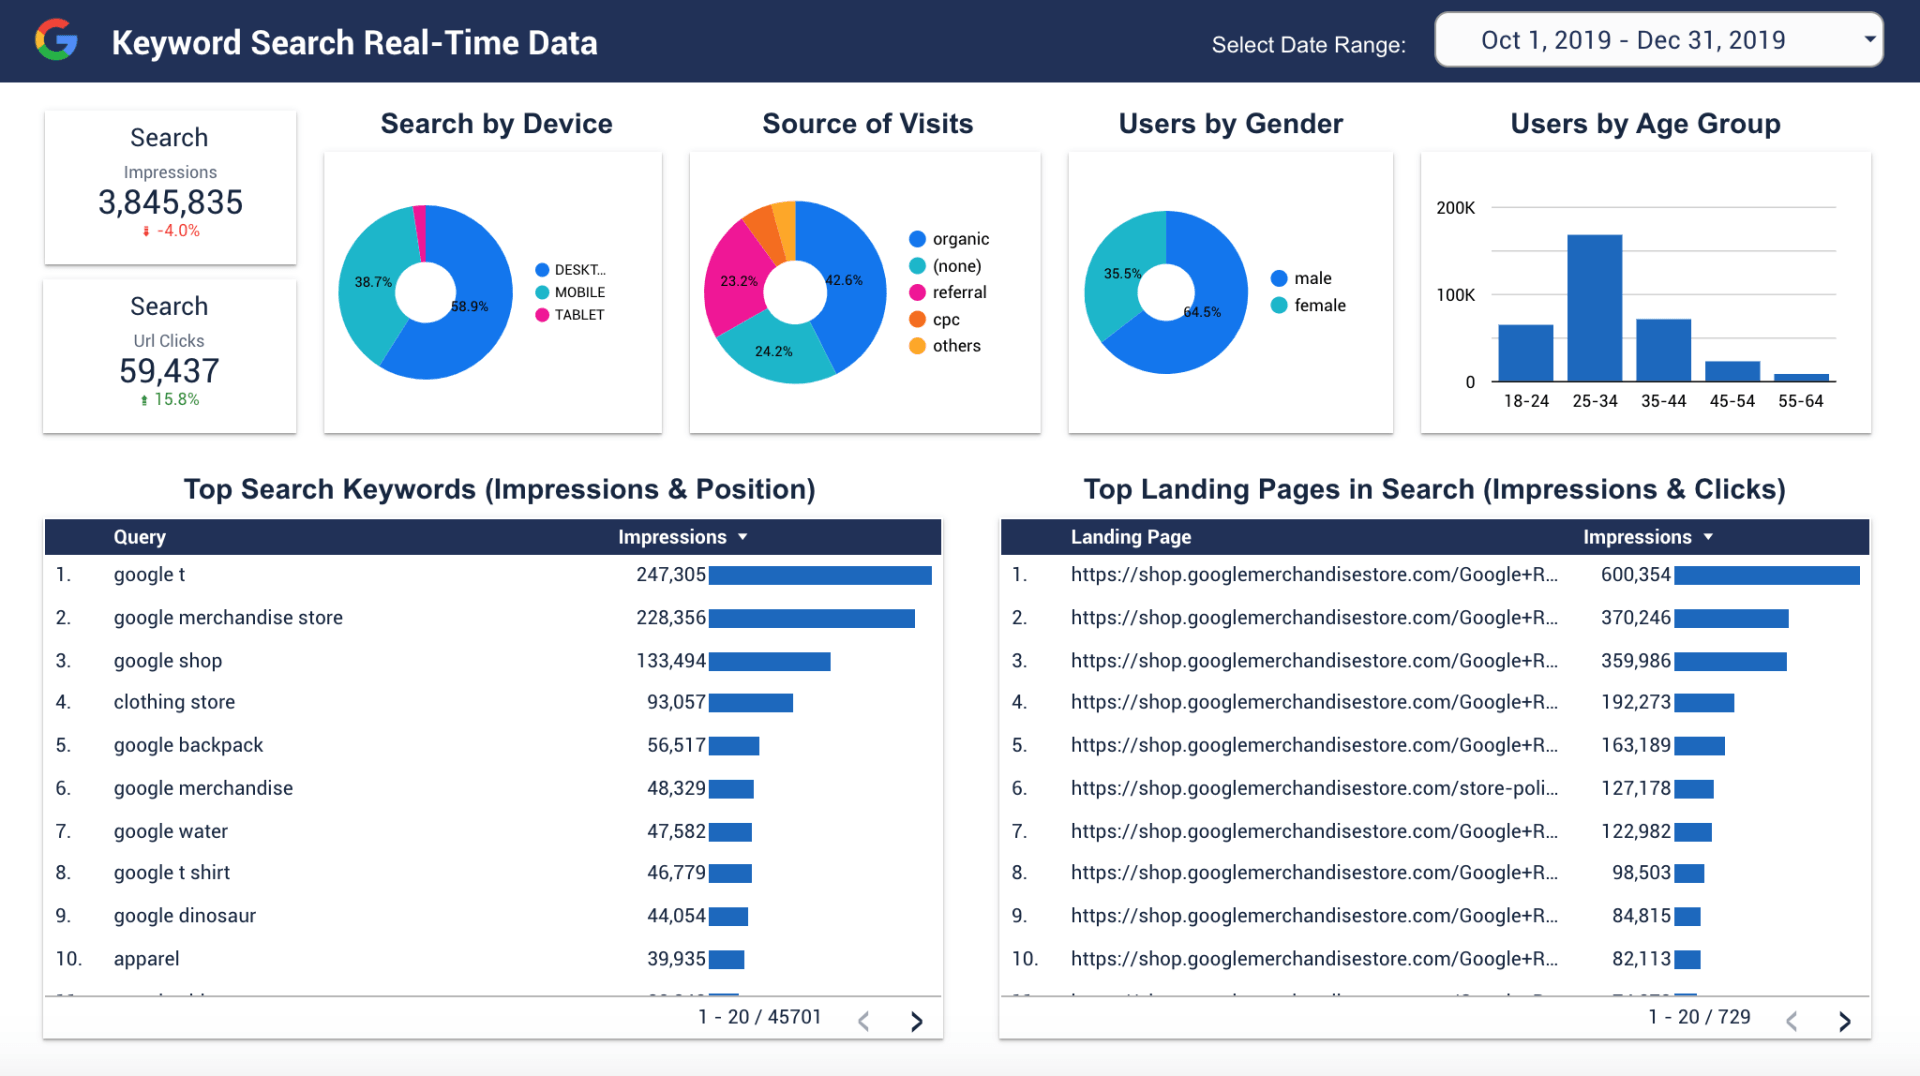Select the 'google t' query row
1920x1076 pixels.
493,575
